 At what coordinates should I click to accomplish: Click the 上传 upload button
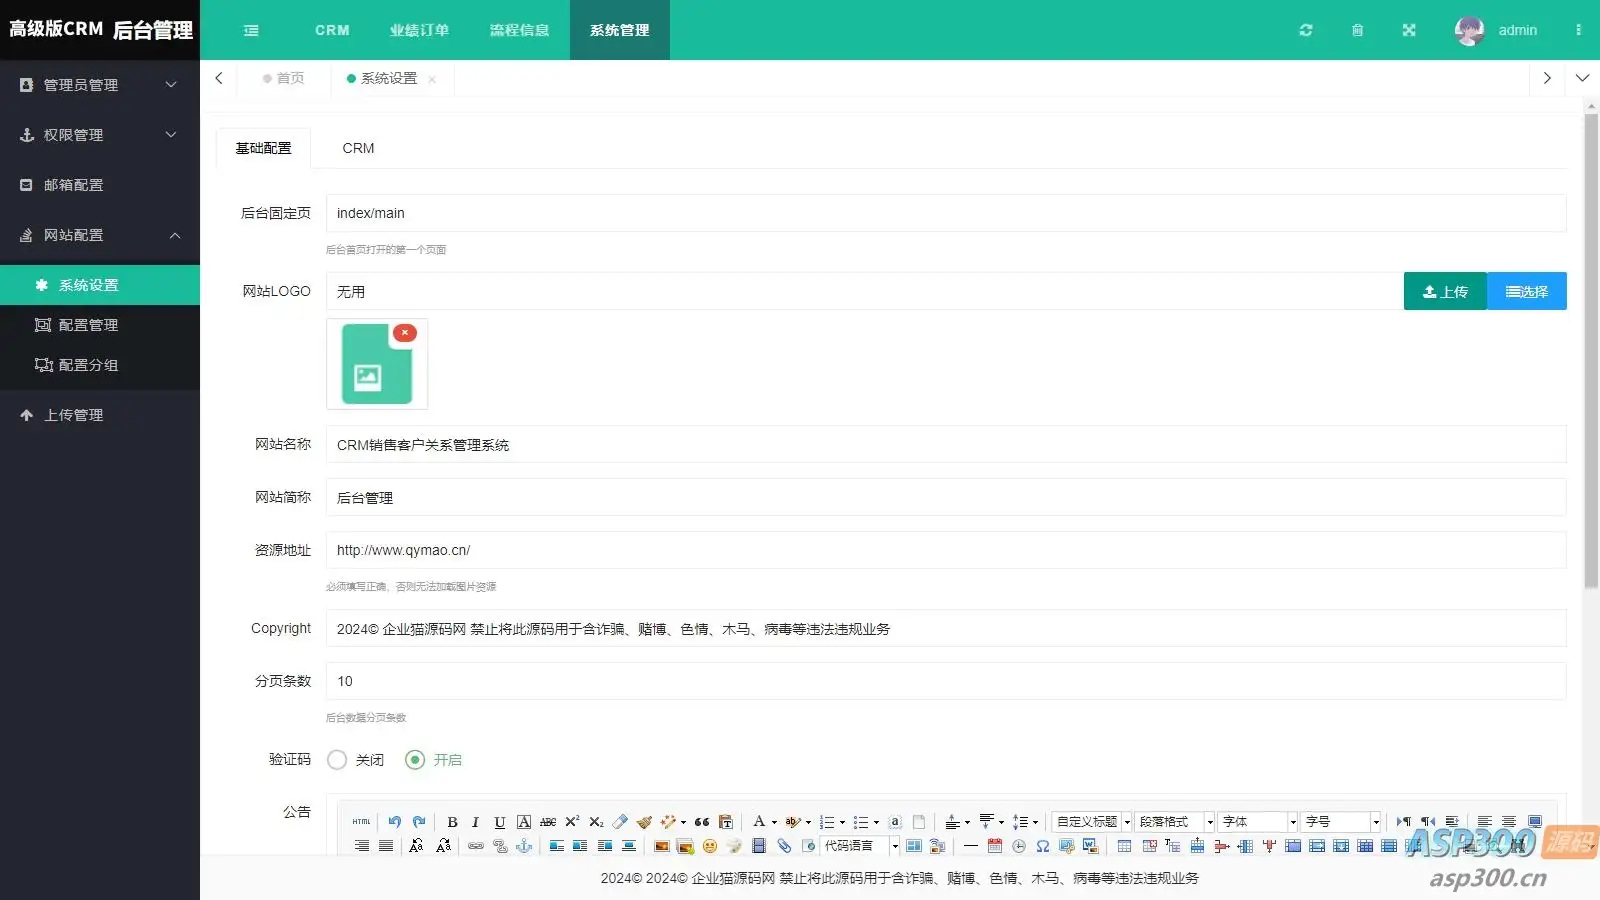[x=1445, y=291]
